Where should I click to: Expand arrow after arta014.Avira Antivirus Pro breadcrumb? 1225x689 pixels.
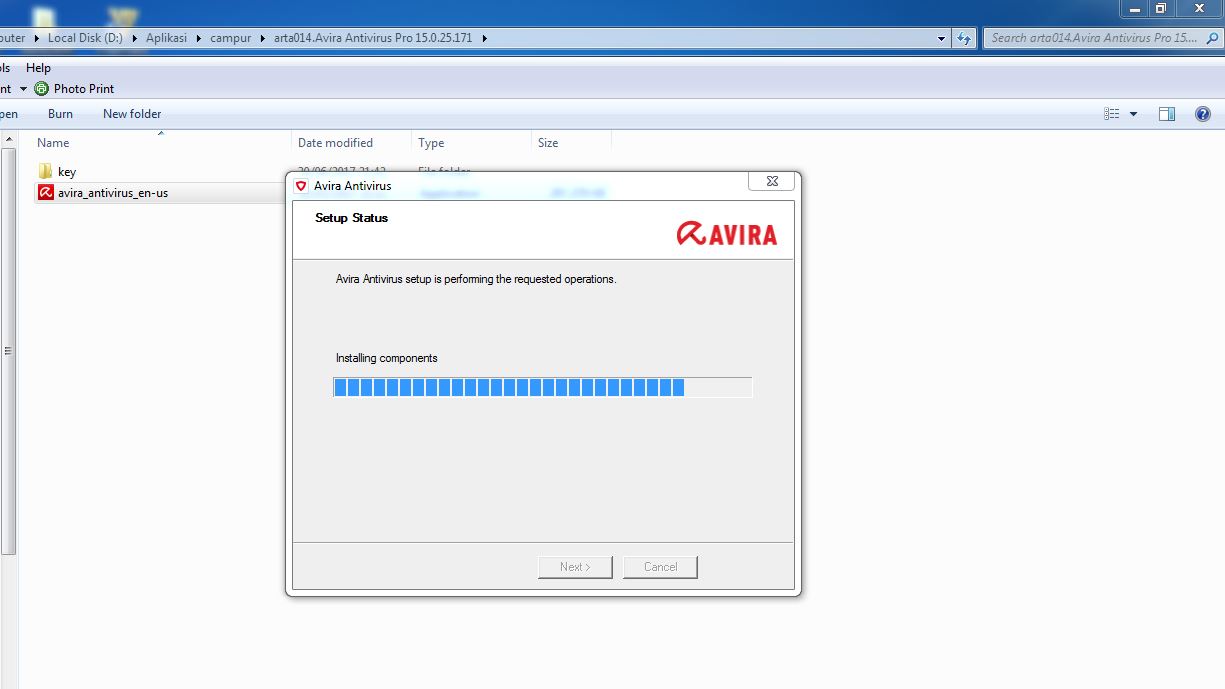(x=484, y=38)
